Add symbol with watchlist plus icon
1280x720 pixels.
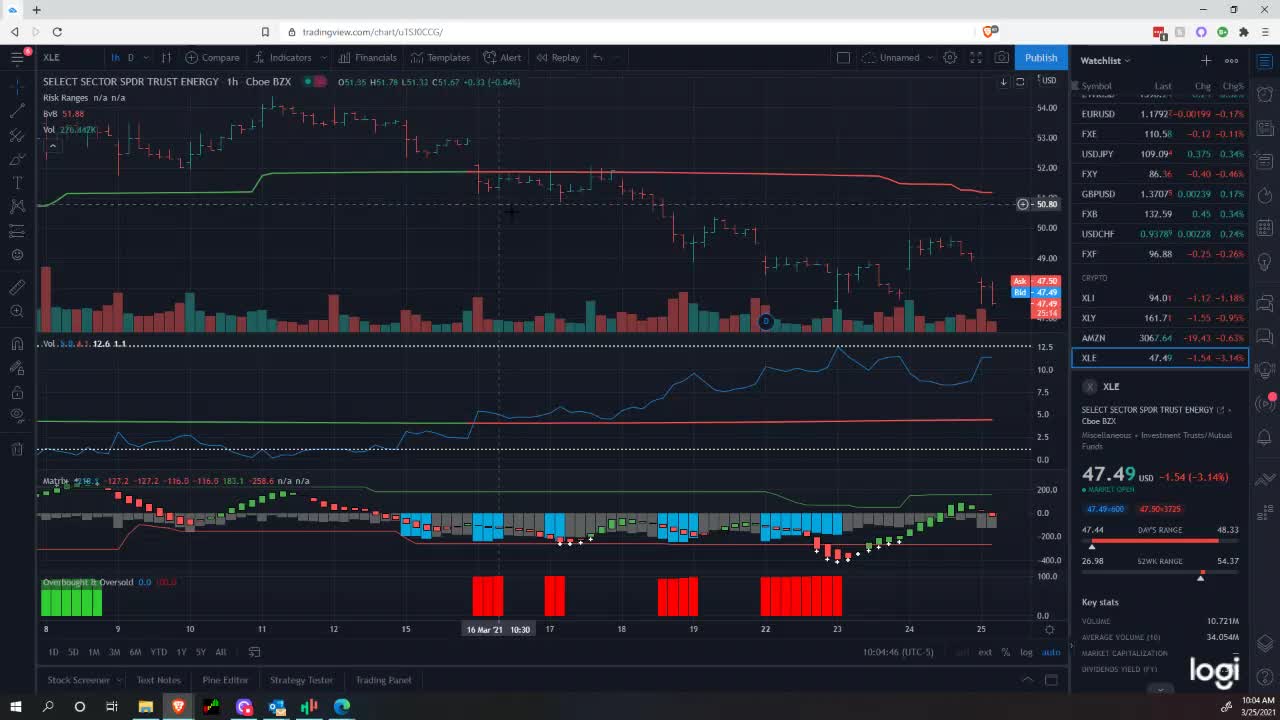[1206, 60]
